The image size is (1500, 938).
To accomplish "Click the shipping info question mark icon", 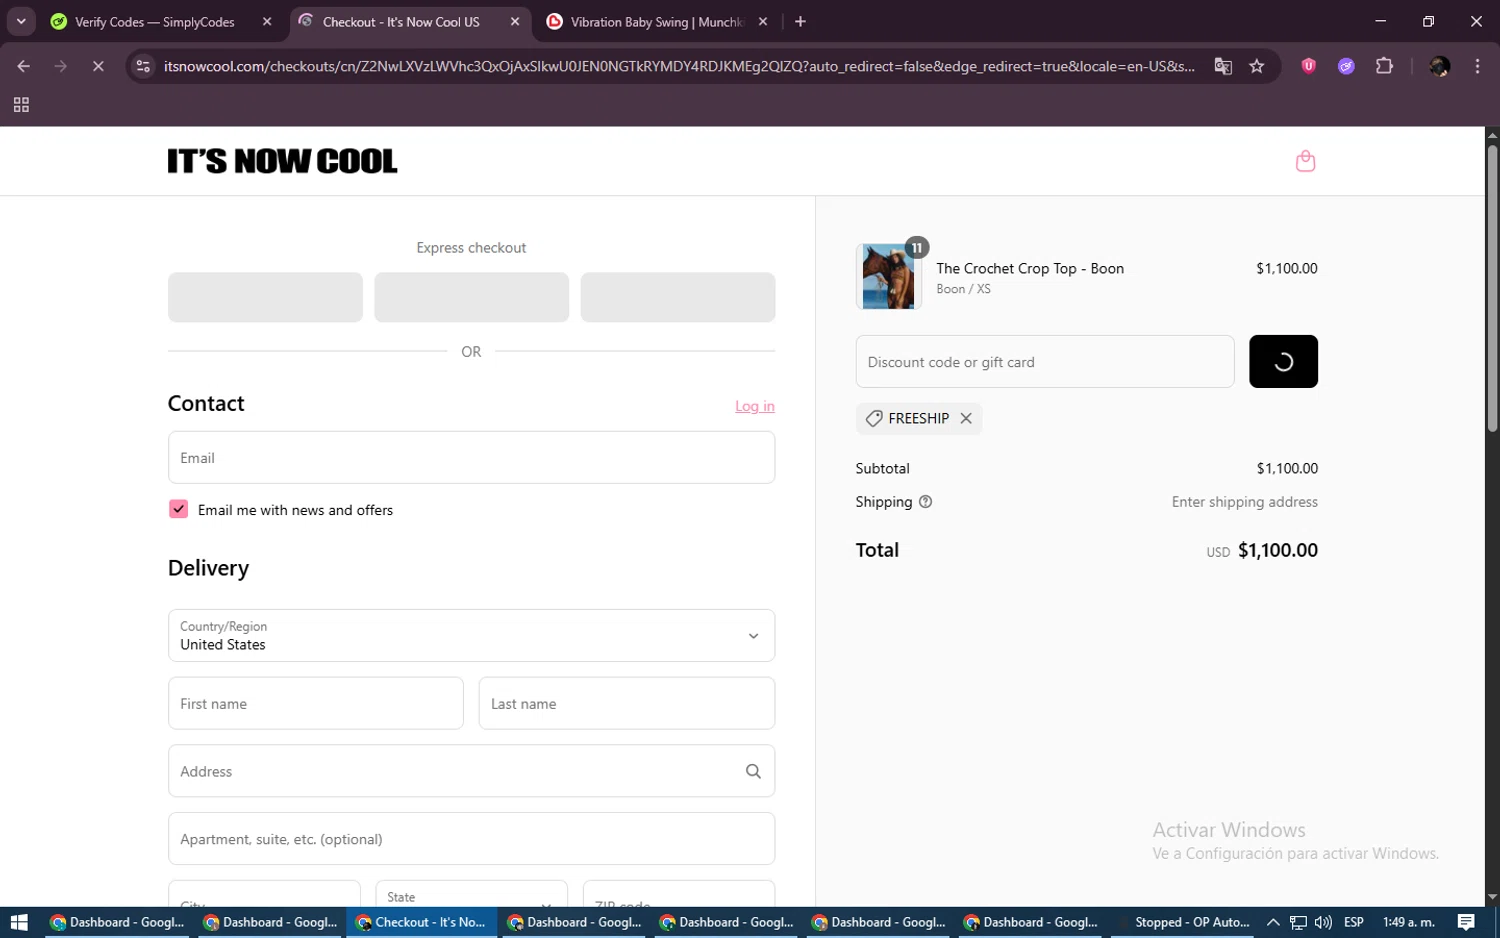I will (x=925, y=502).
